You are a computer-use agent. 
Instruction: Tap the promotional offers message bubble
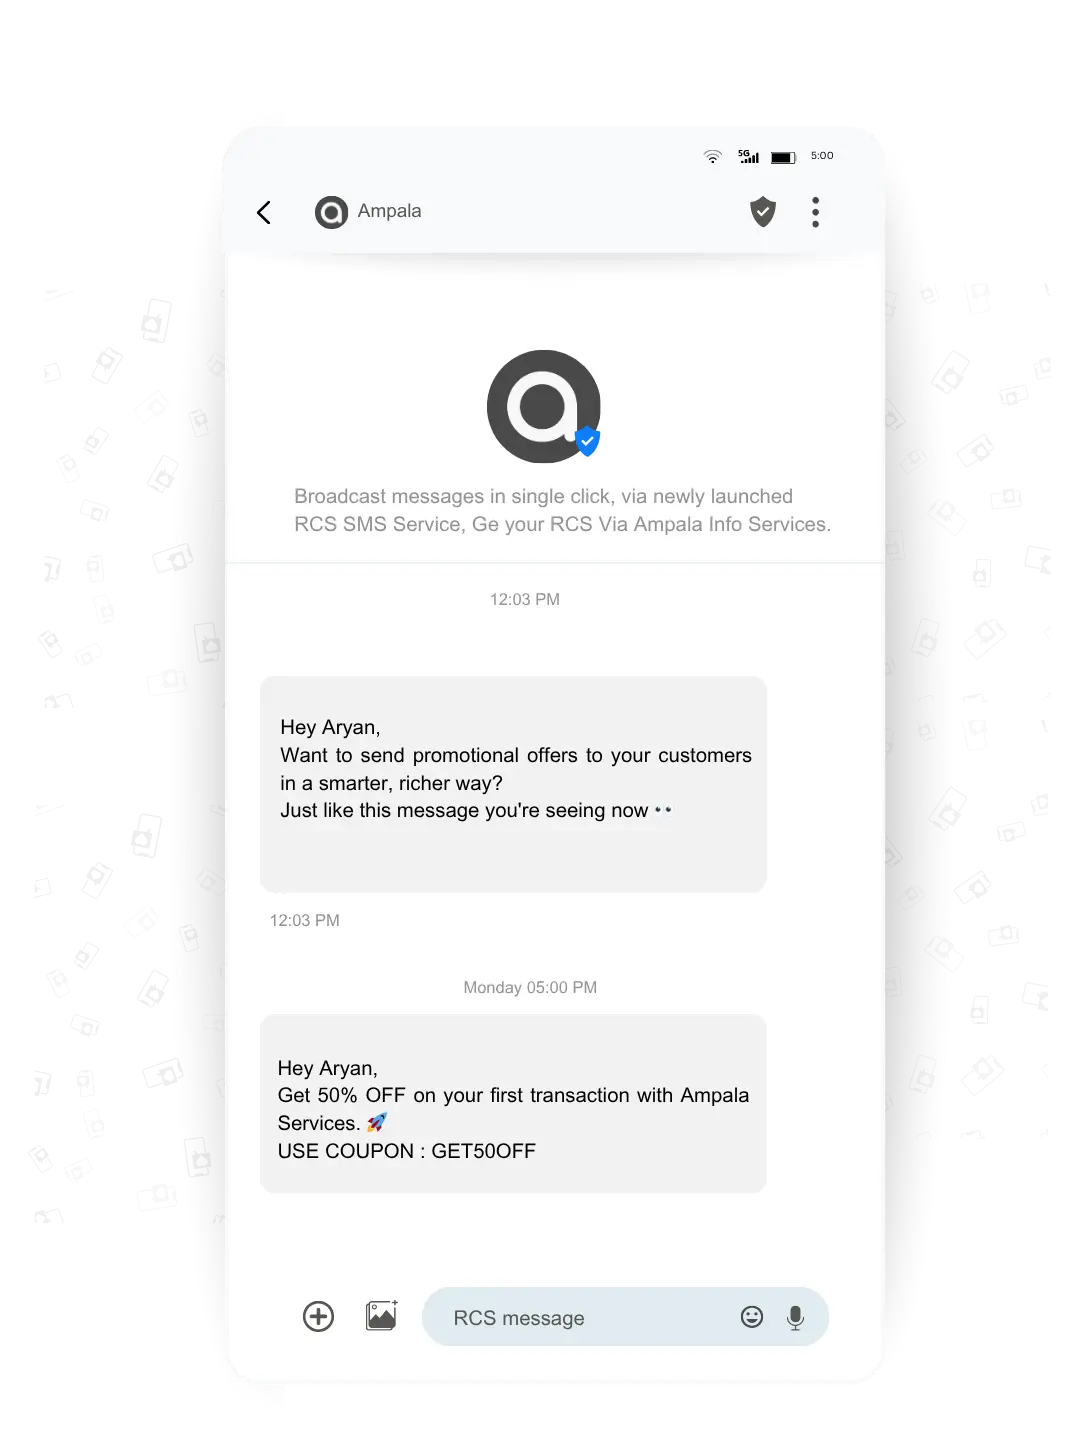click(513, 784)
